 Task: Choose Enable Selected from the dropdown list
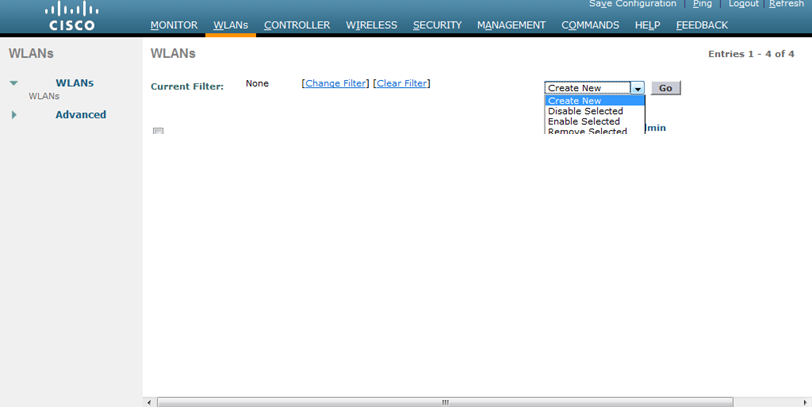584,121
